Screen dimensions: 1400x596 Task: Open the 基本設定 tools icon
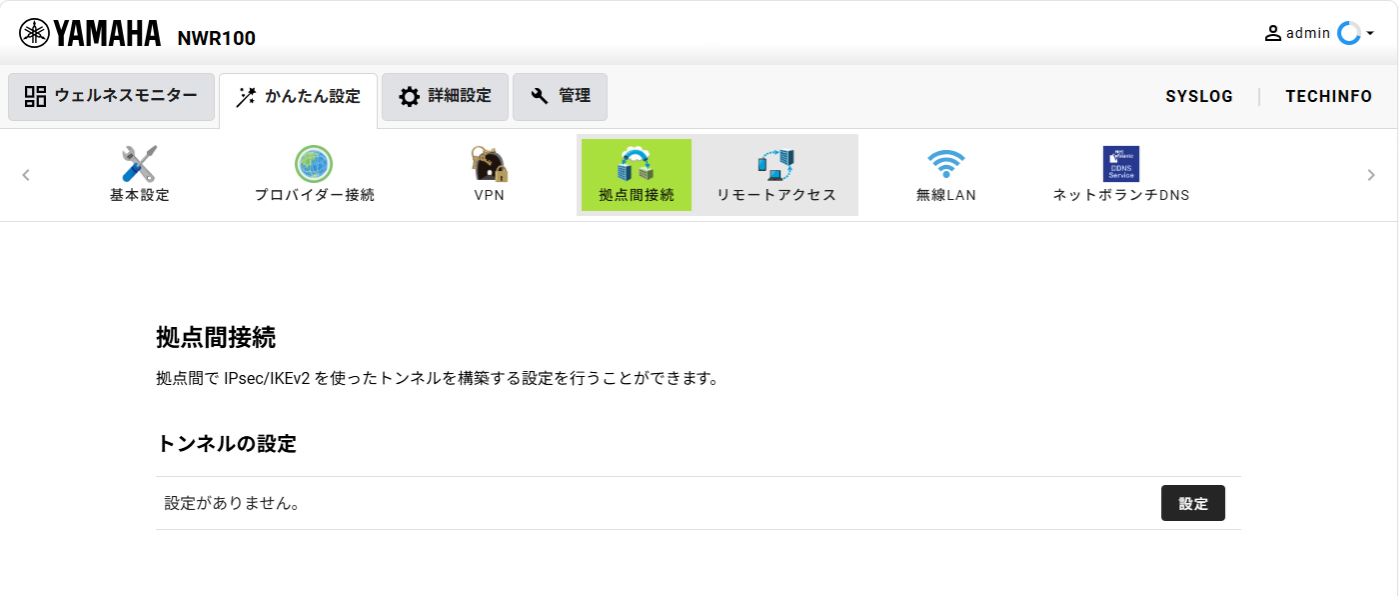[x=139, y=164]
